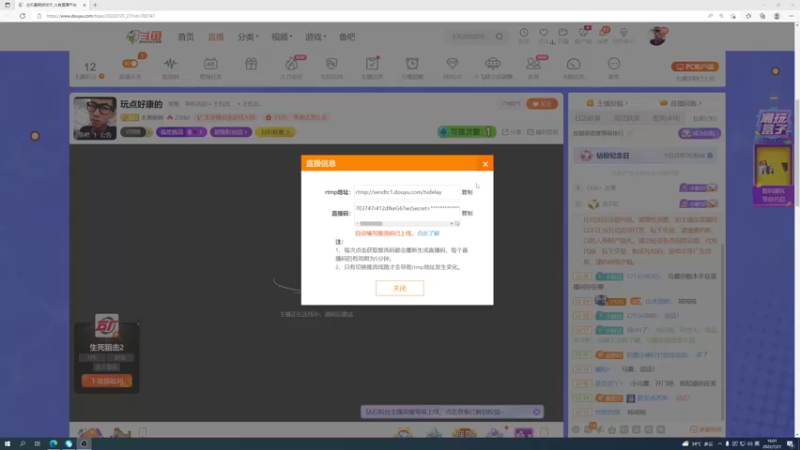Expand the 分类 dropdown menu

[x=248, y=37]
